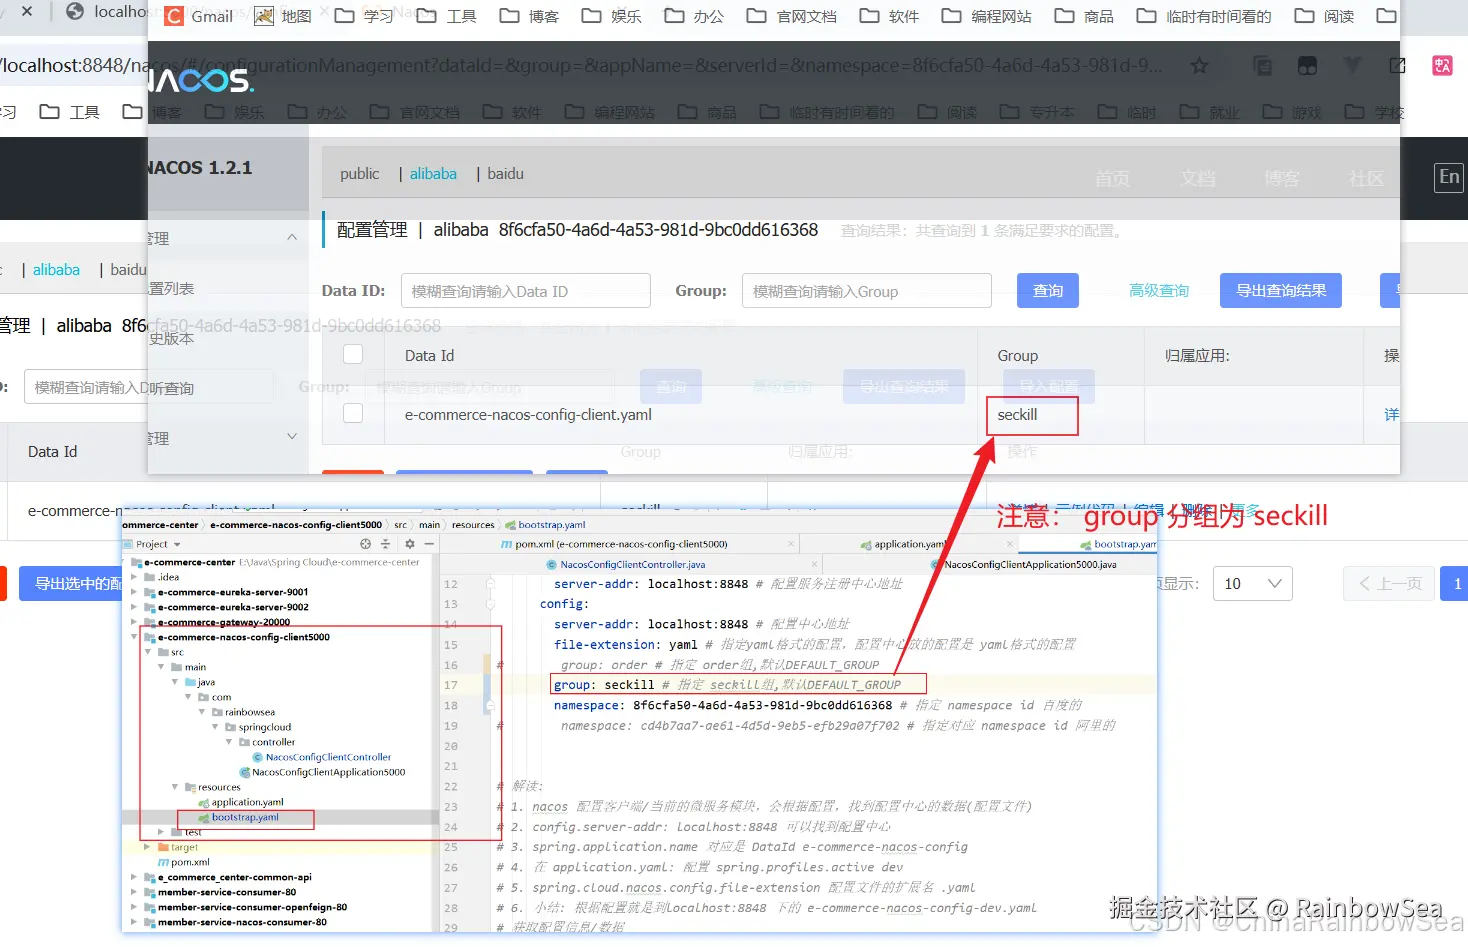Select pom.xml in the project tree
The height and width of the screenshot is (947, 1468).
[x=190, y=862]
